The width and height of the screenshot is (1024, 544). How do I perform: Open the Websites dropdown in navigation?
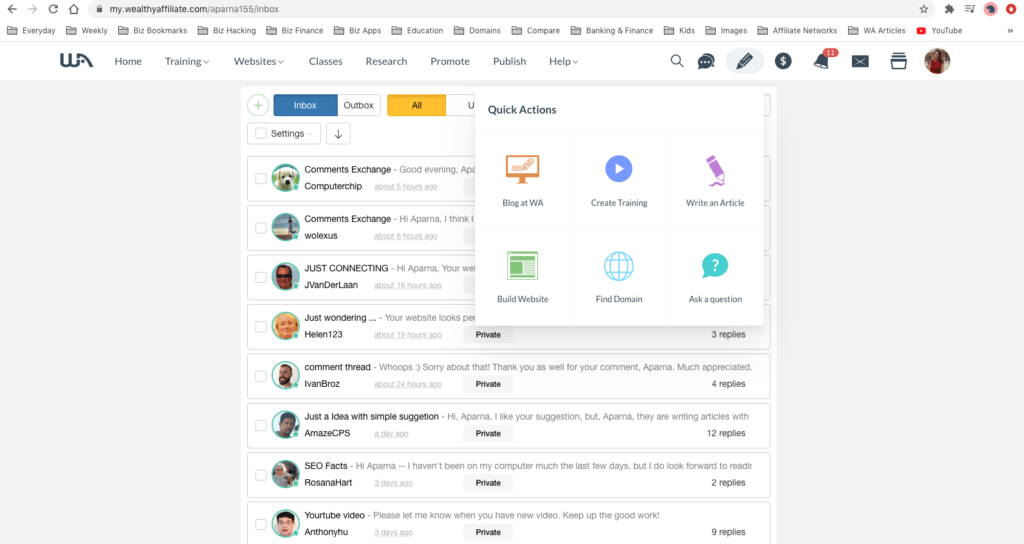[258, 61]
